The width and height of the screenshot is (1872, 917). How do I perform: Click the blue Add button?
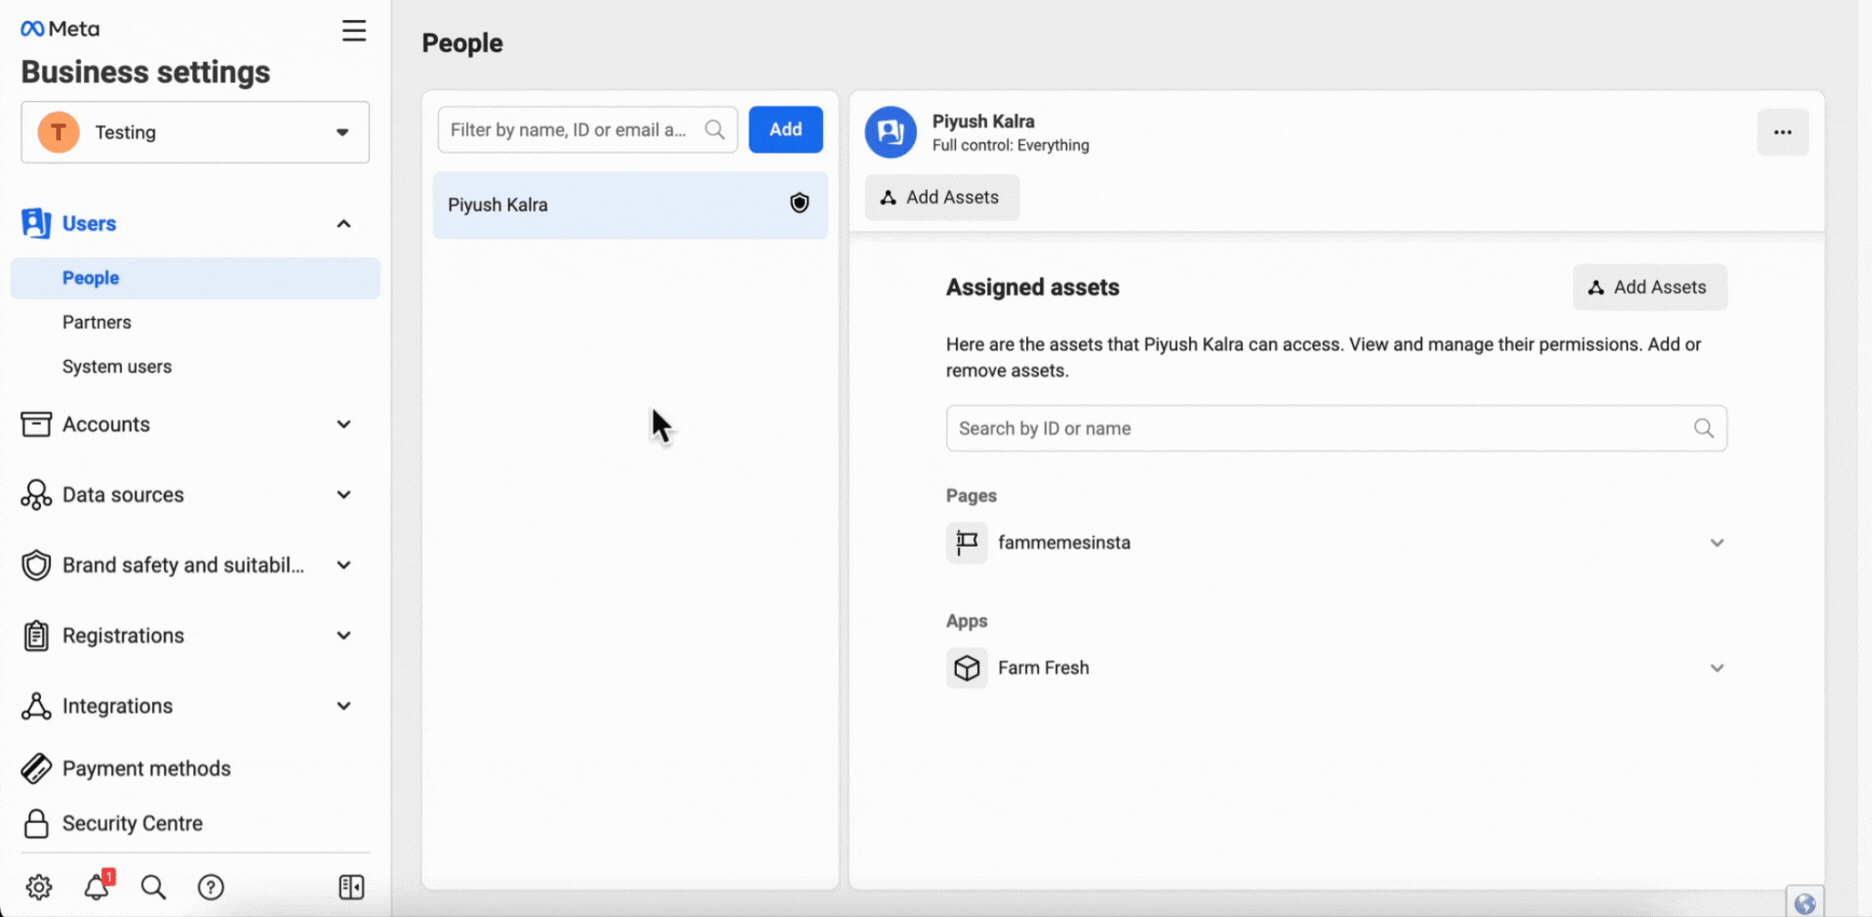[x=786, y=130]
